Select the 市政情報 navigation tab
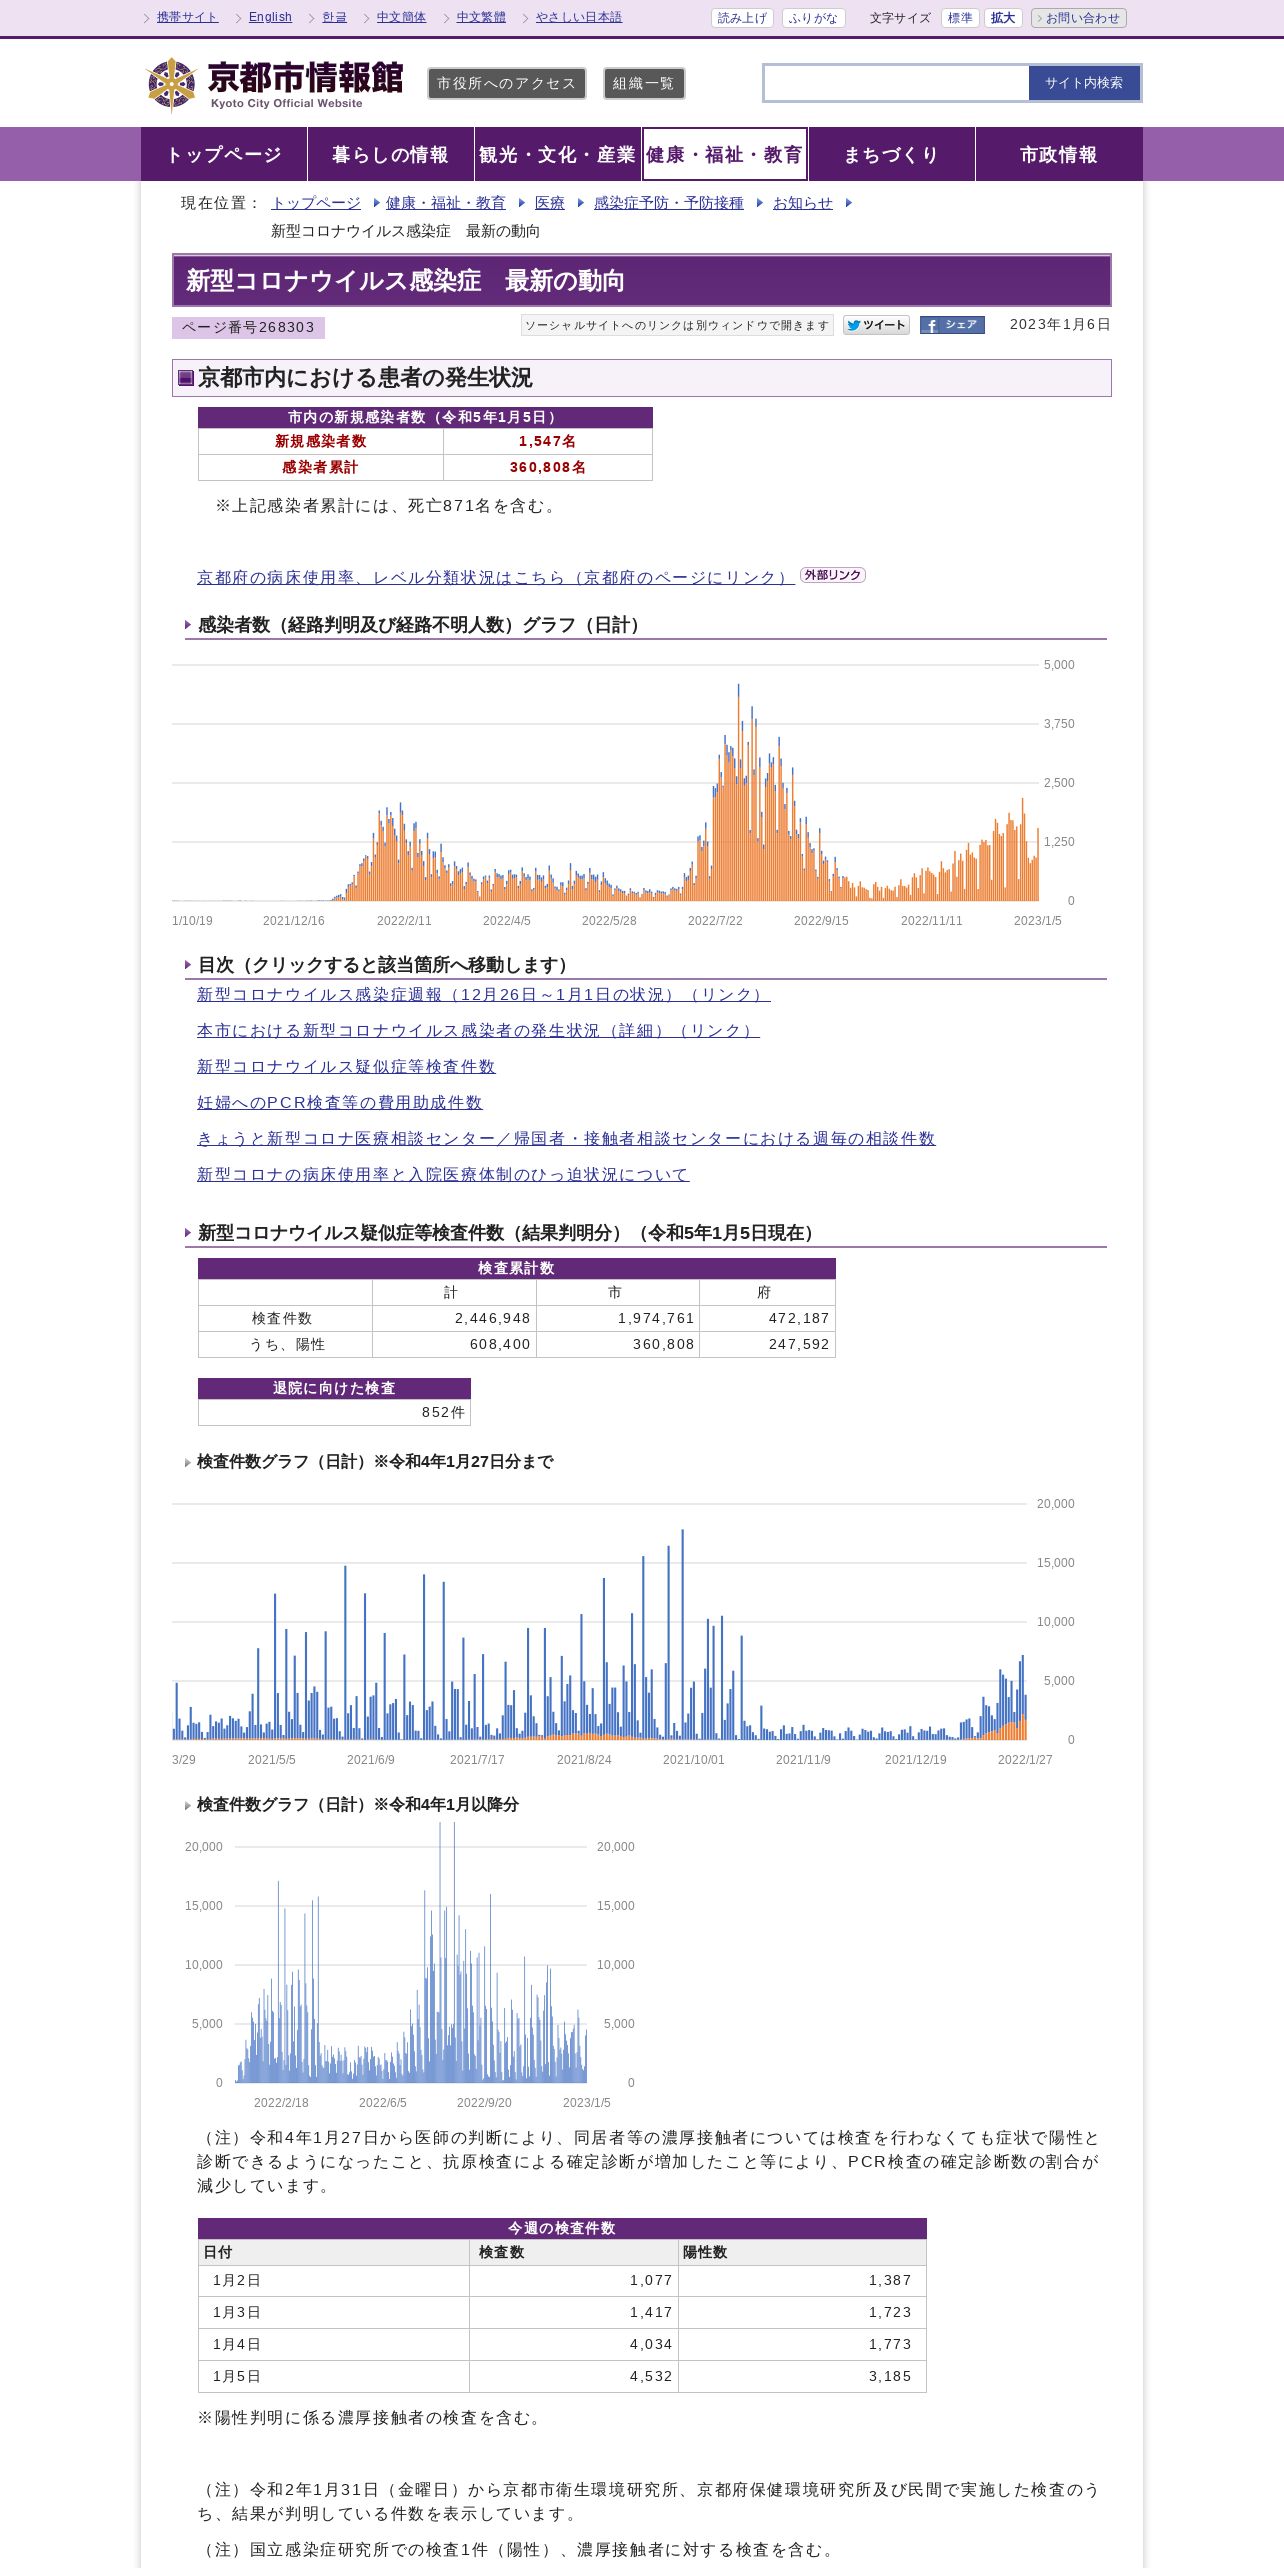 click(x=1059, y=154)
